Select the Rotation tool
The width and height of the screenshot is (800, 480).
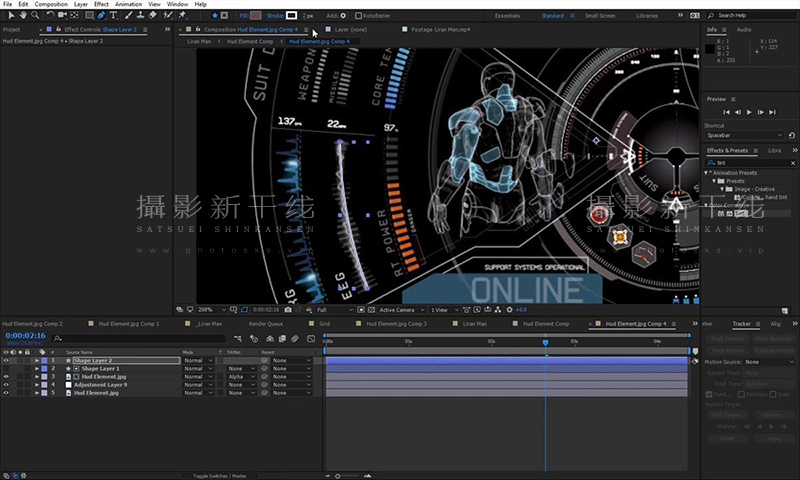(x=51, y=15)
